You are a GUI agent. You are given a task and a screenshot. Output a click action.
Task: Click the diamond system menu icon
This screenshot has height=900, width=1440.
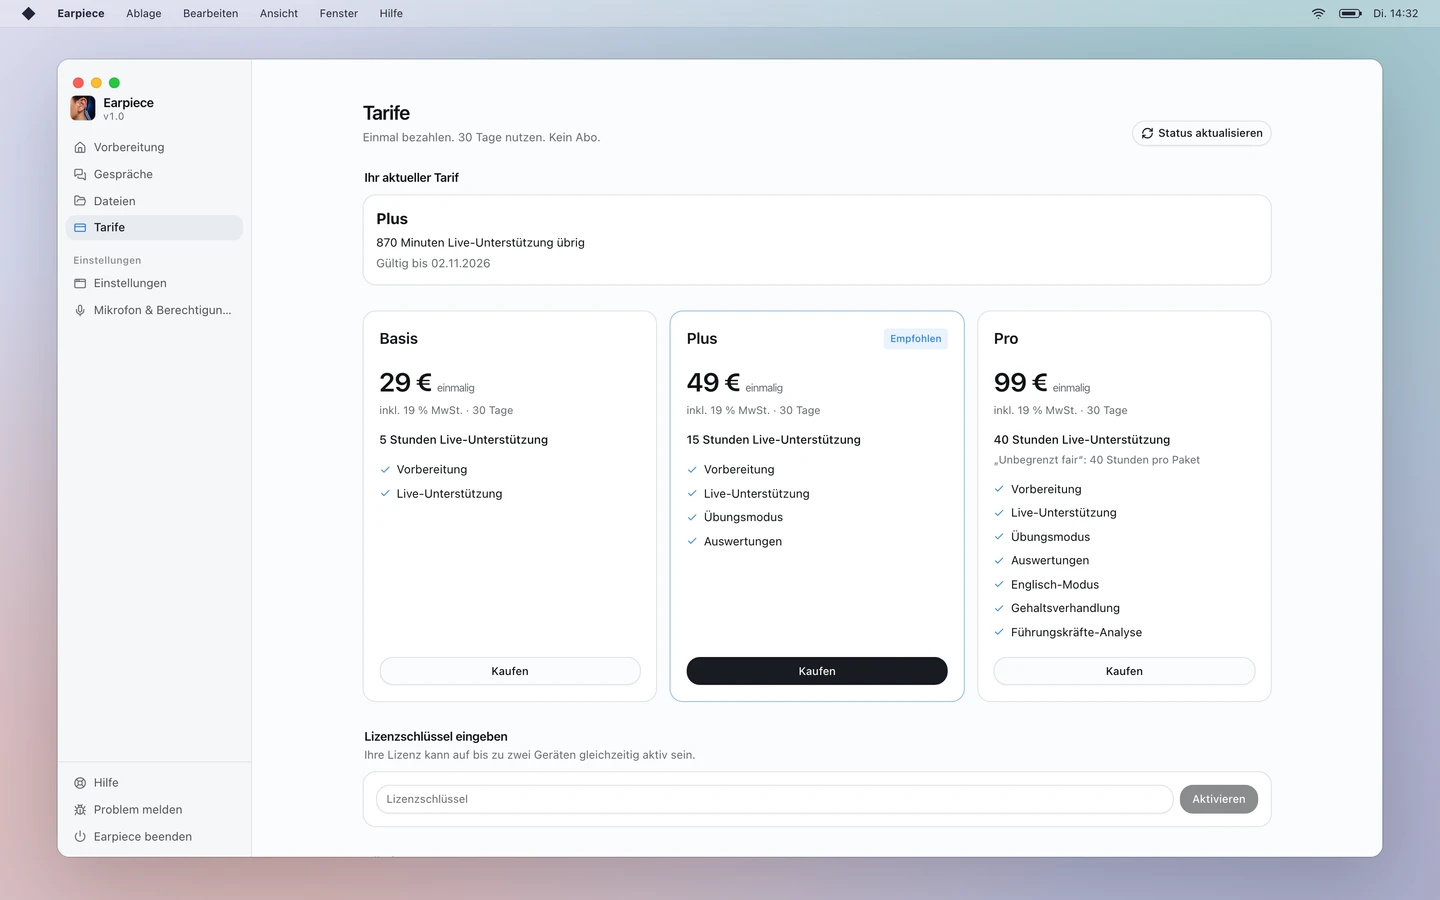click(x=29, y=13)
